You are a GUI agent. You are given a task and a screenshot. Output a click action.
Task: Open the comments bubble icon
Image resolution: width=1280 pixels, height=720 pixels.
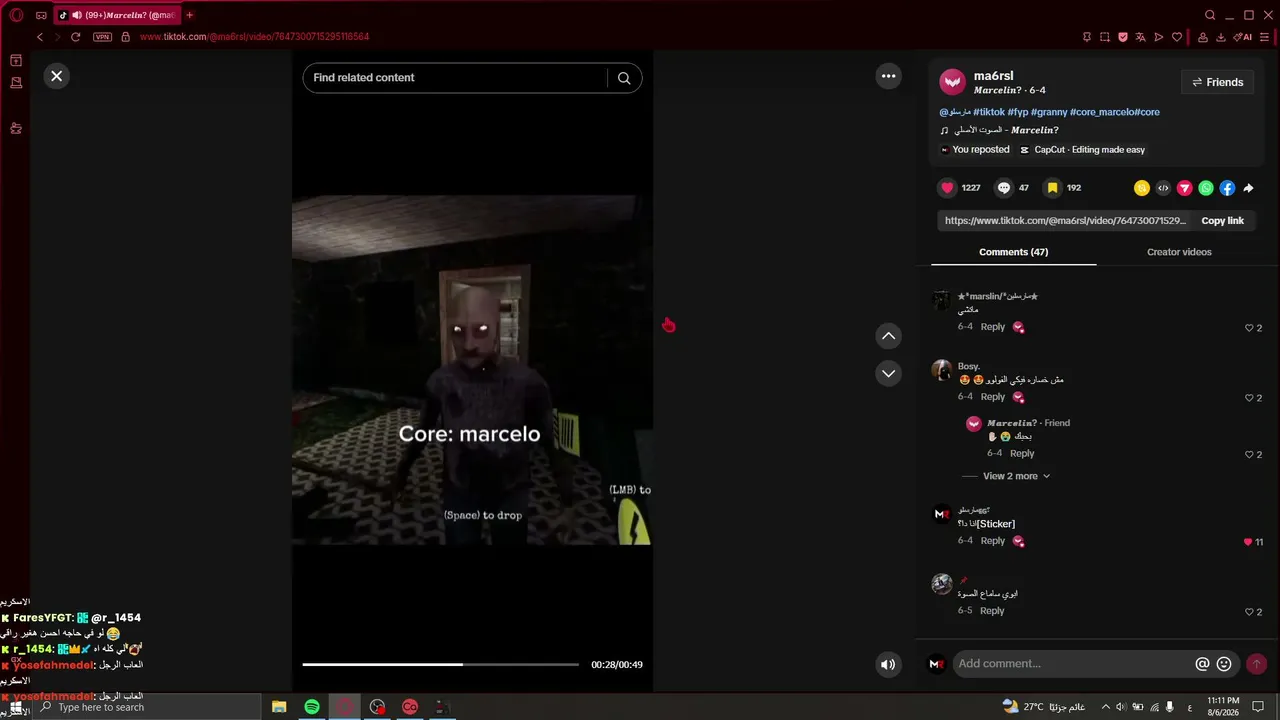(x=1004, y=188)
